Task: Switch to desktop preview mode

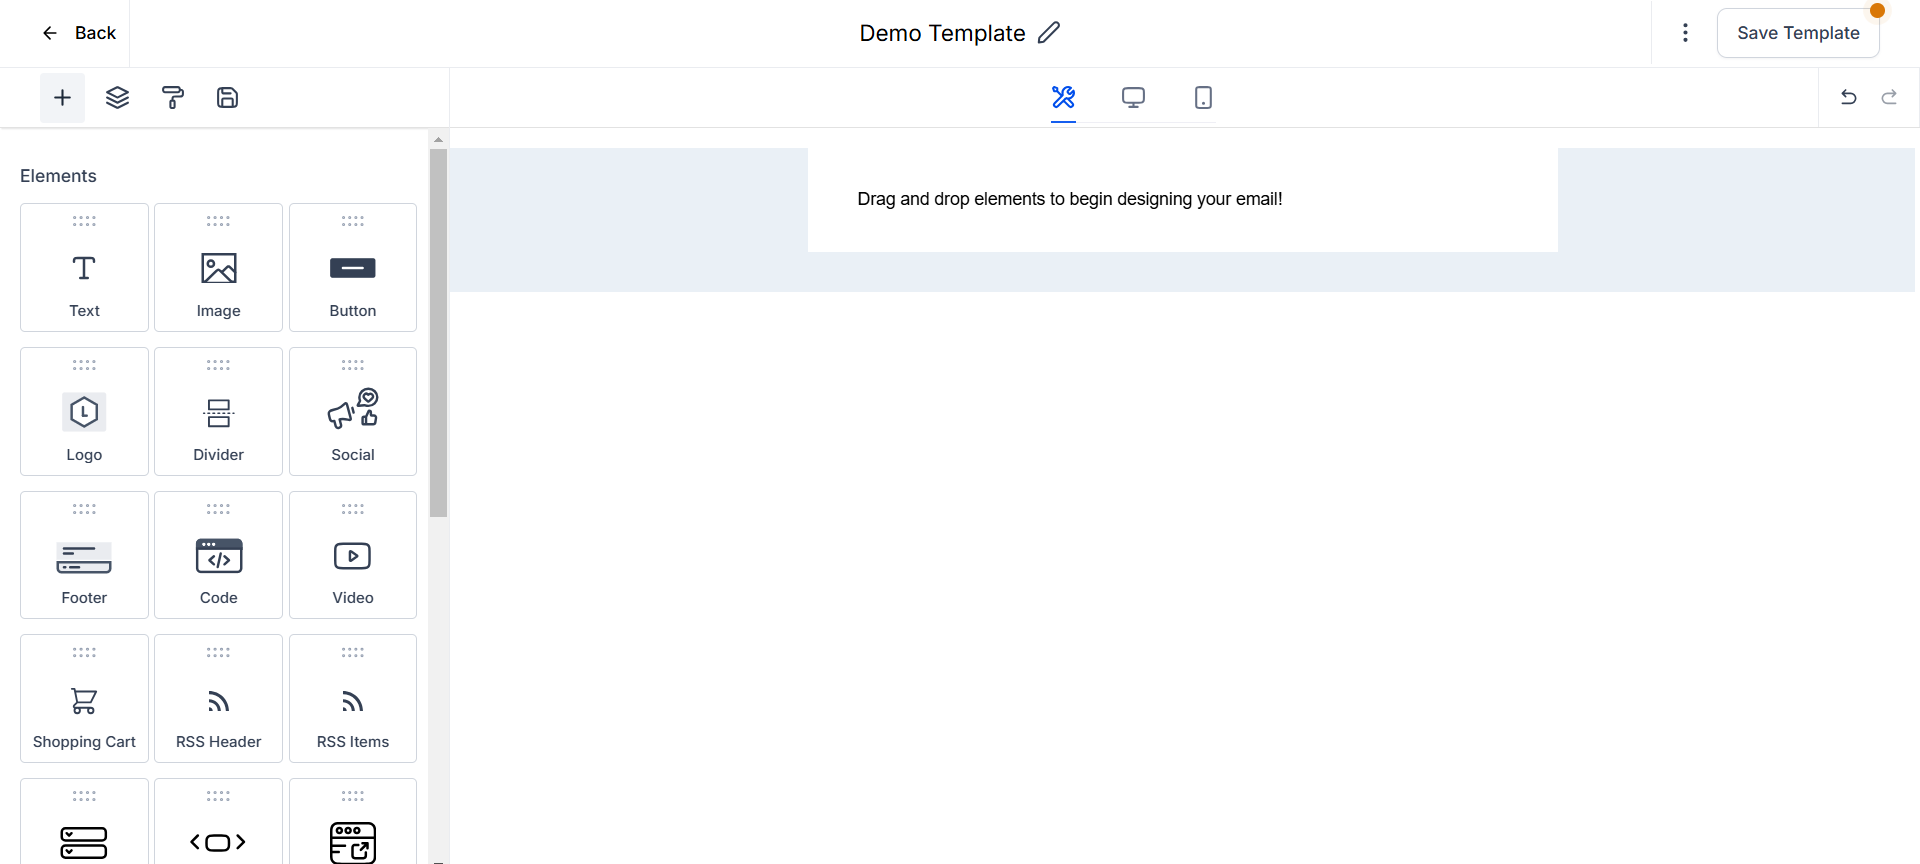Action: click(1133, 97)
